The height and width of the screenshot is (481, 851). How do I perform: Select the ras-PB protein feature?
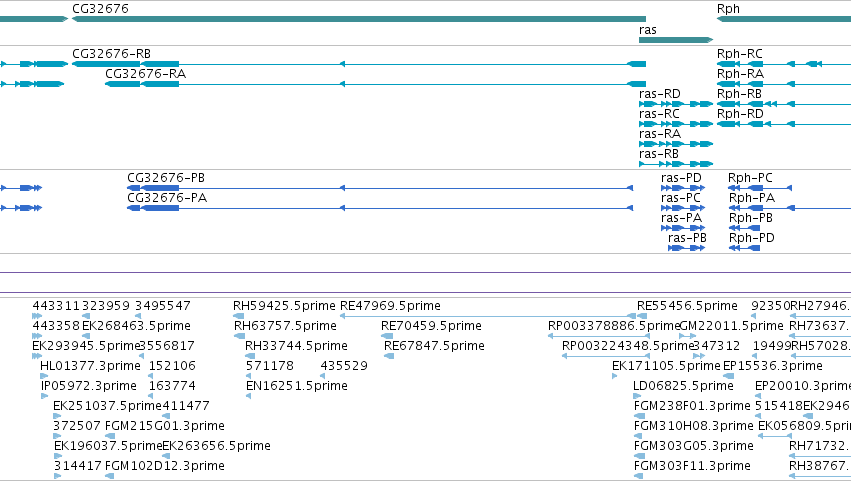pyautogui.click(x=687, y=248)
